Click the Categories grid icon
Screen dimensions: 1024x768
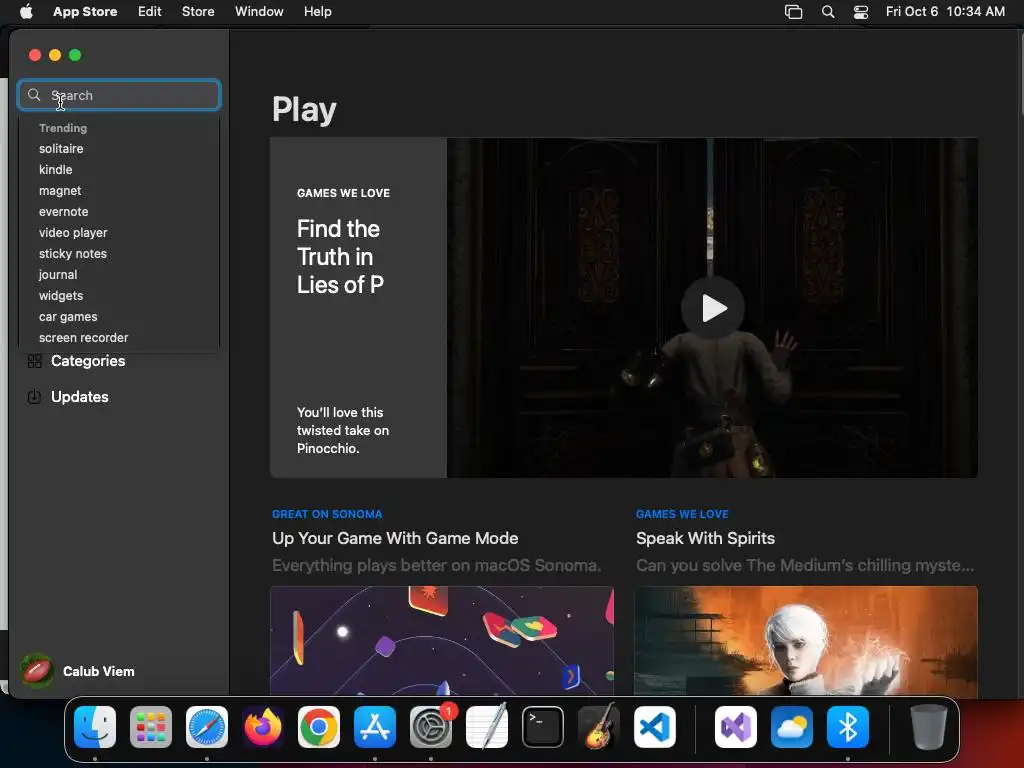(x=35, y=361)
